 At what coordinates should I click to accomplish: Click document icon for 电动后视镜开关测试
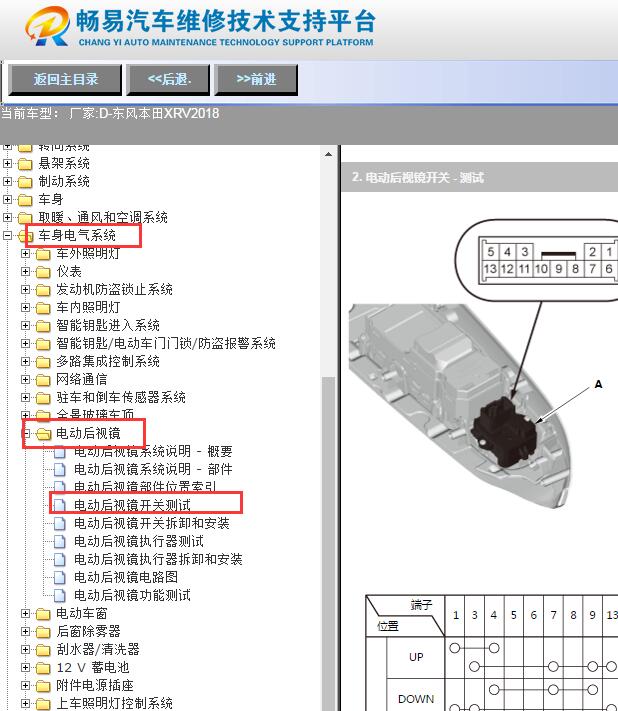[x=59, y=505]
